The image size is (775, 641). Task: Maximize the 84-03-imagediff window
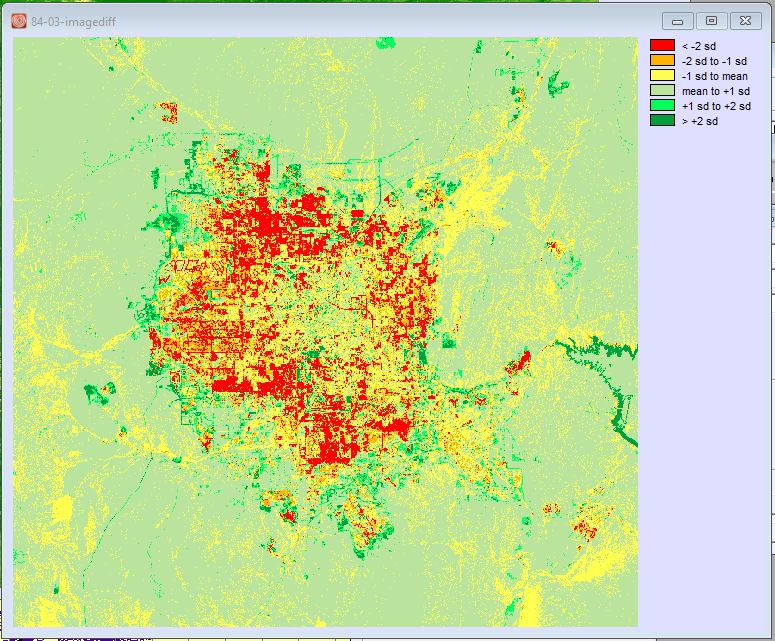tap(711, 21)
